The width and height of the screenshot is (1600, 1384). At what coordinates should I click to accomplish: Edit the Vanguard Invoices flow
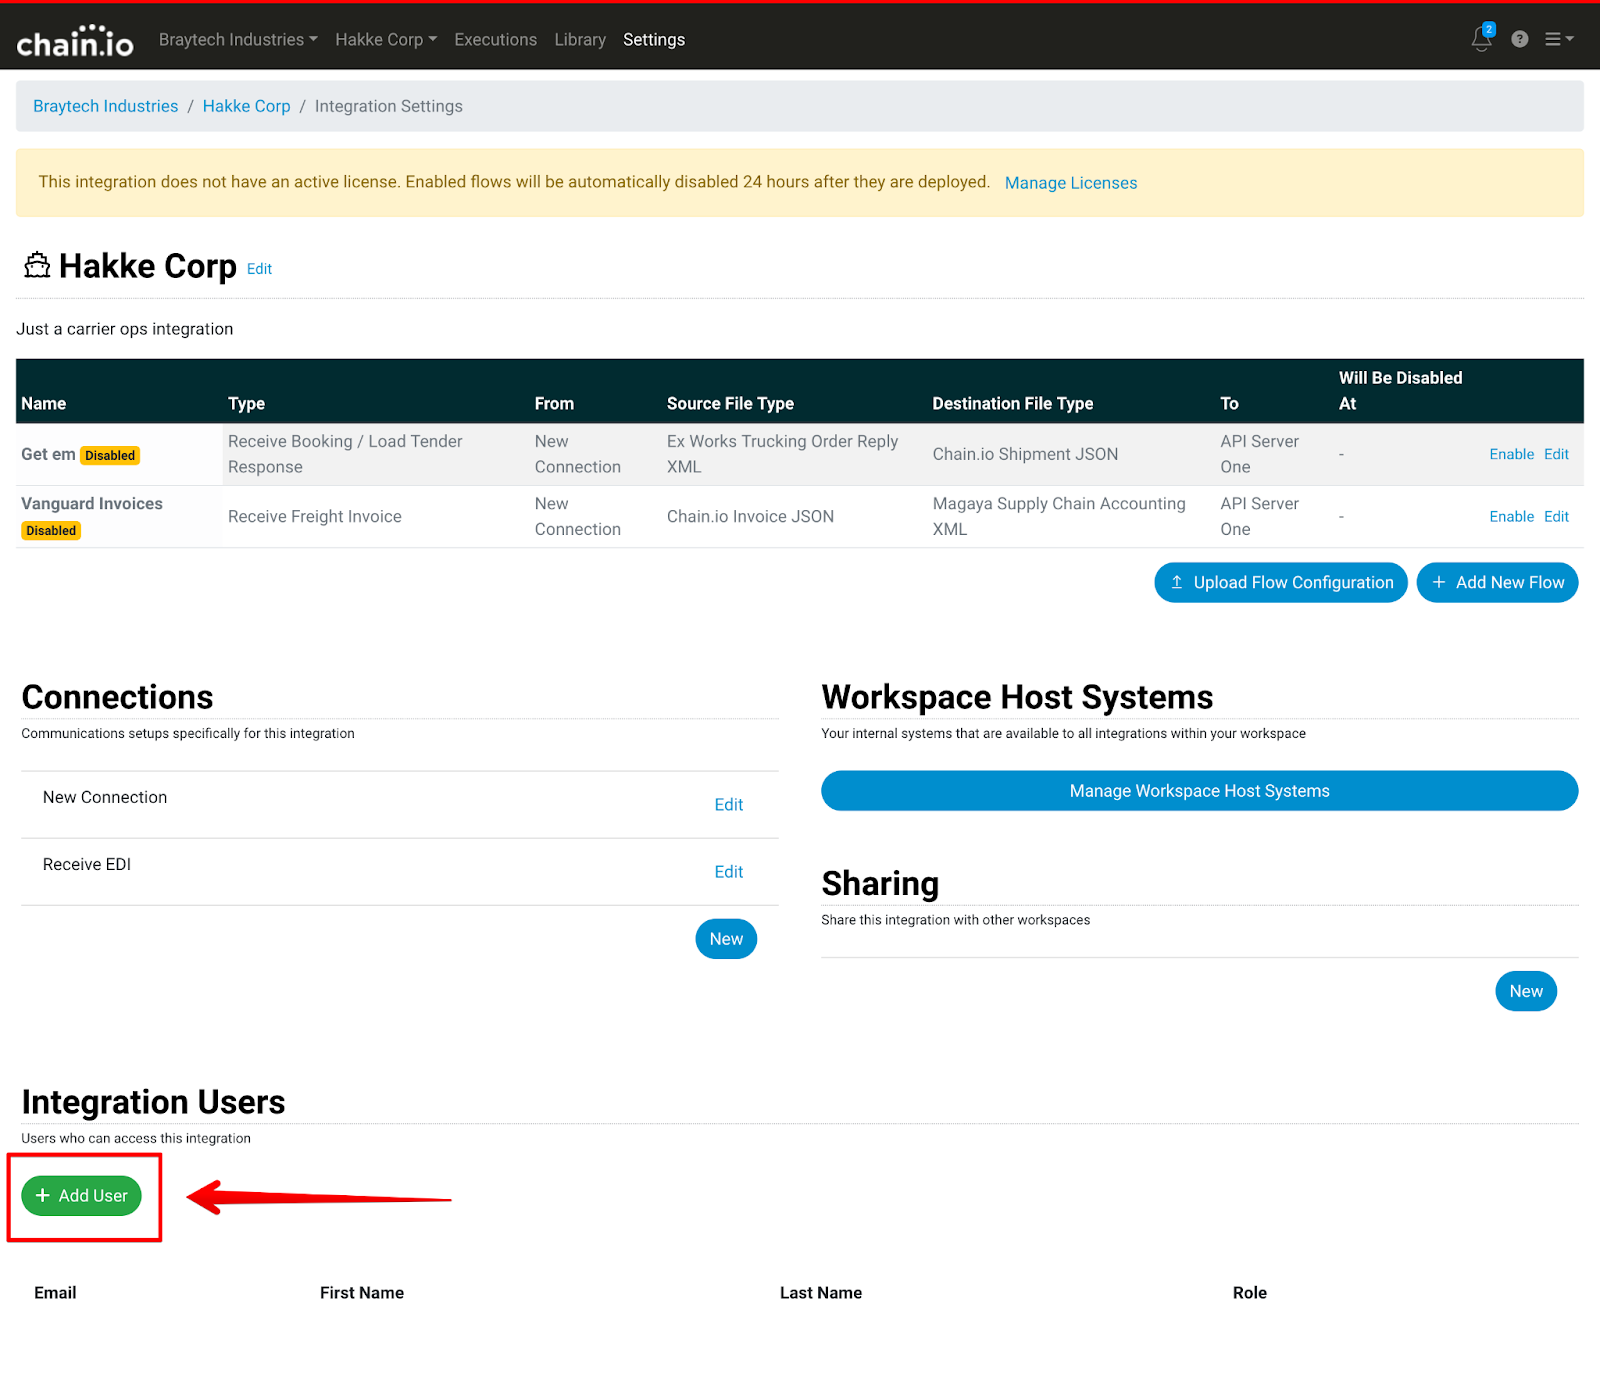[1556, 516]
